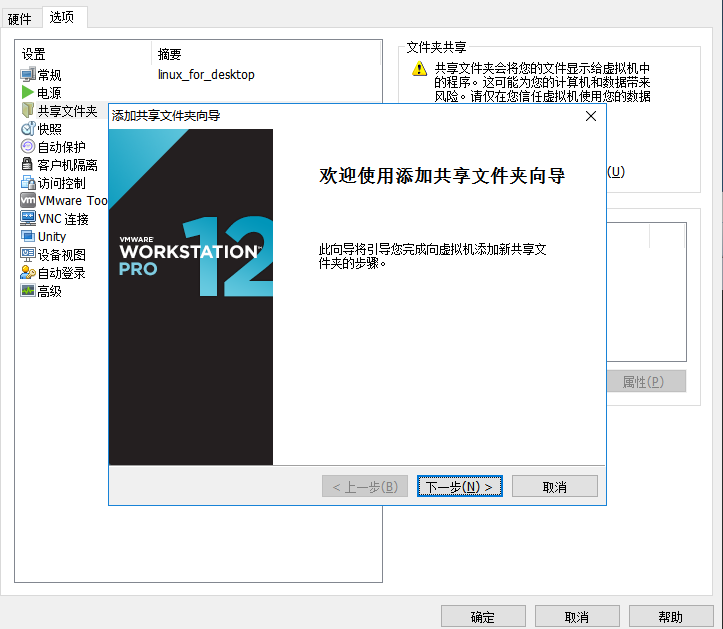The image size is (723, 629).
Task: Click the VMware Tools vm icon
Action: tap(28, 201)
